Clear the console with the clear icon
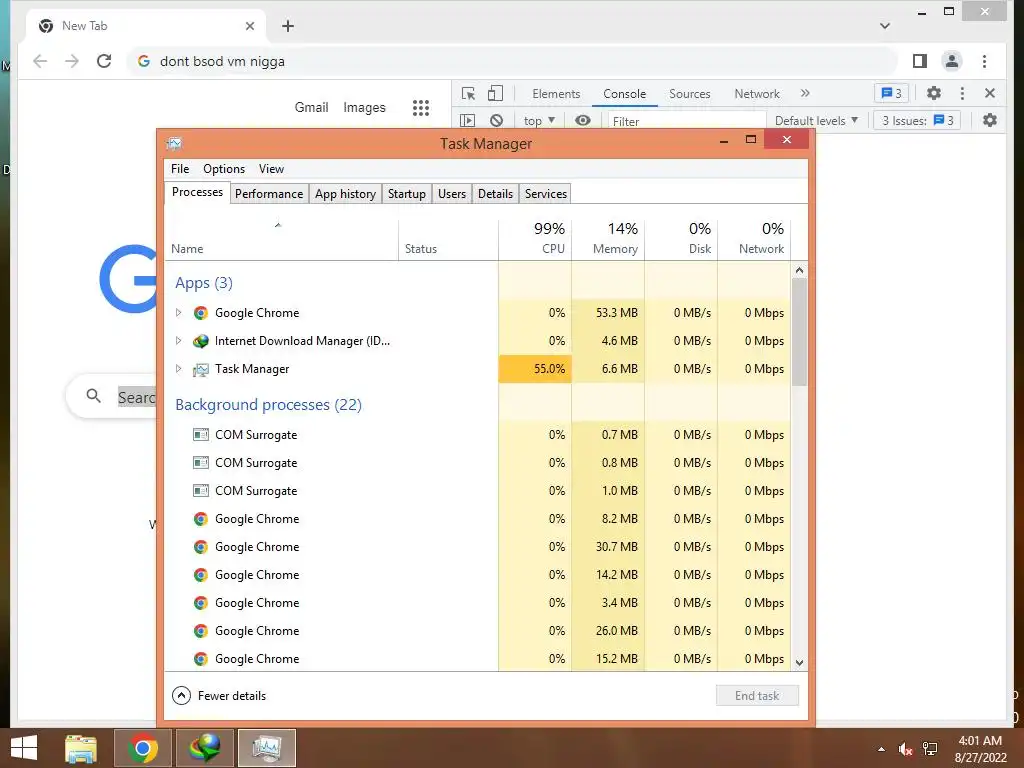 coord(496,121)
